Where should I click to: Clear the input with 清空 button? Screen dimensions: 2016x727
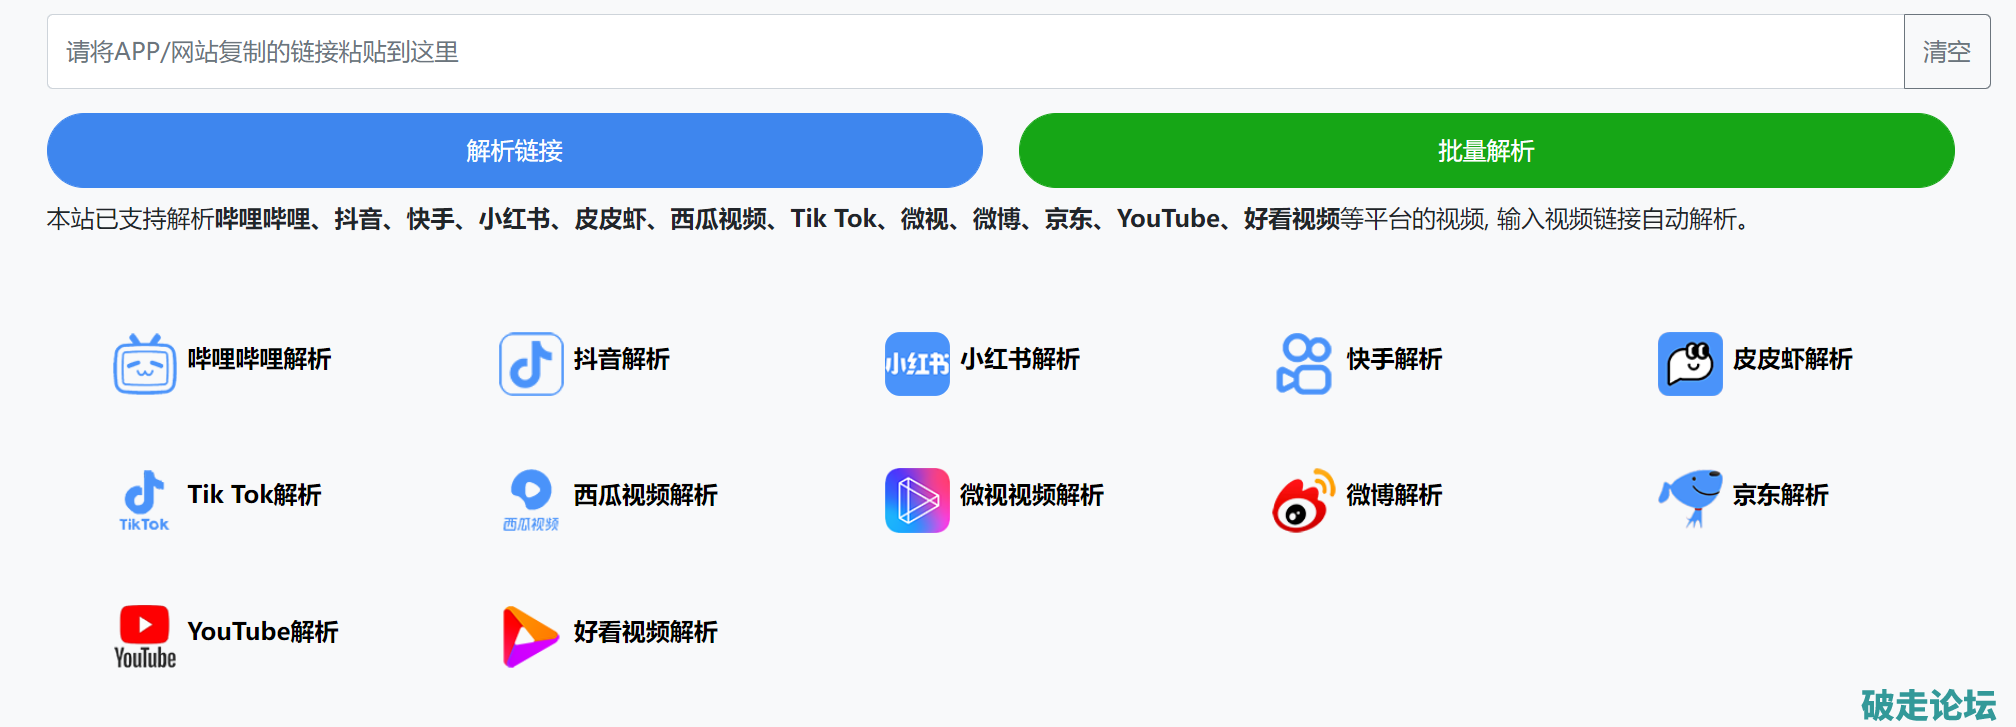tap(1946, 52)
